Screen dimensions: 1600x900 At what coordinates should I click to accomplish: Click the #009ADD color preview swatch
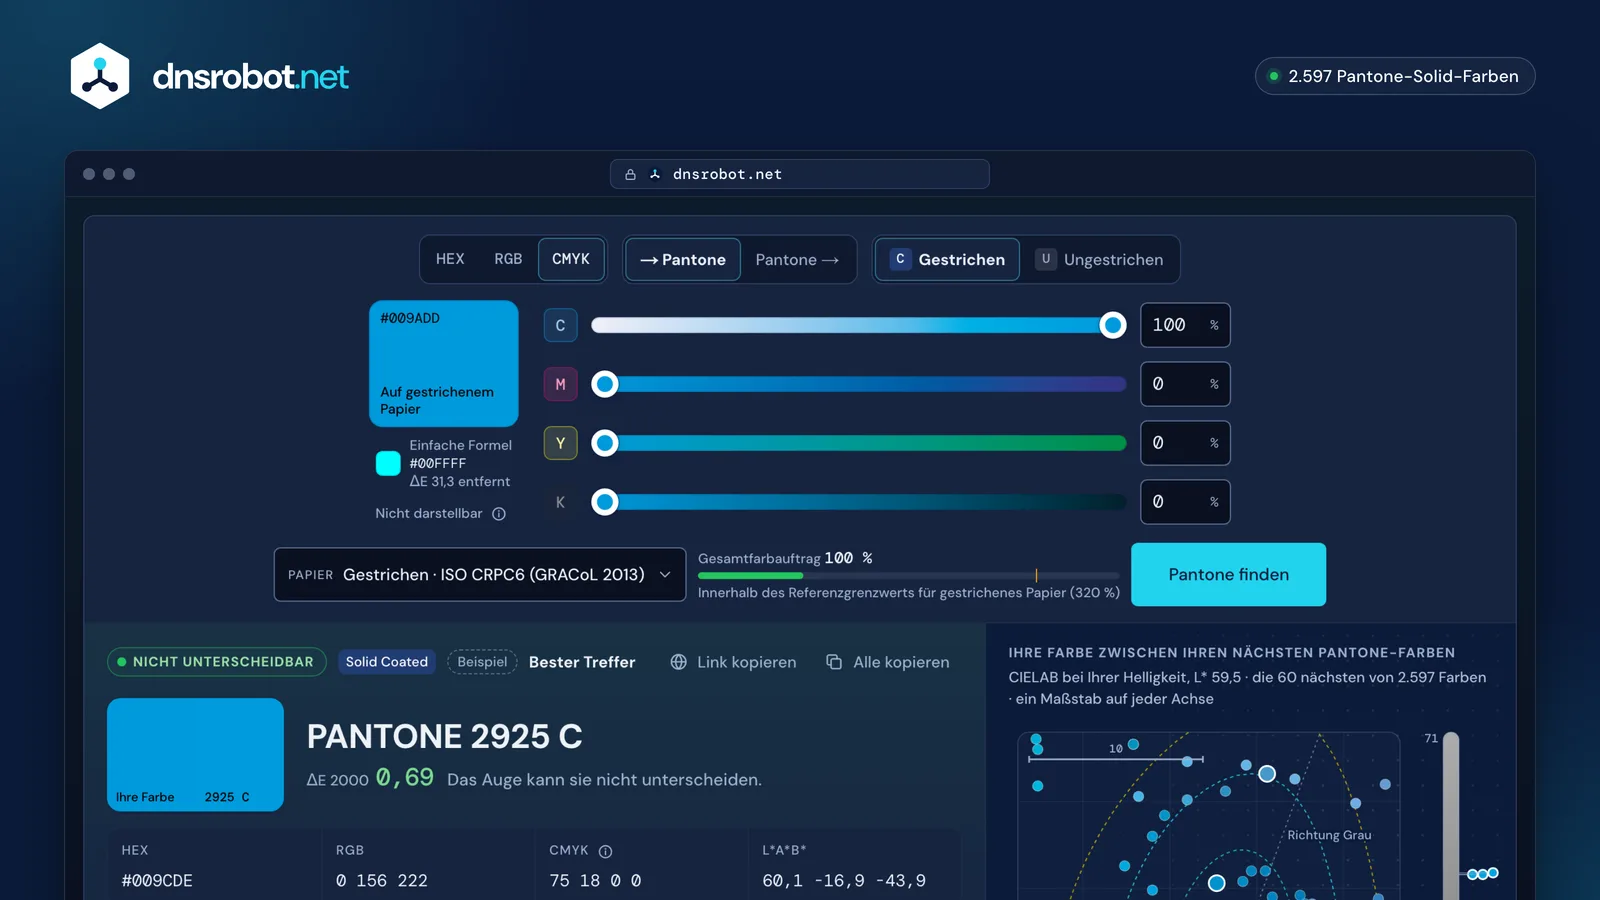[444, 364]
